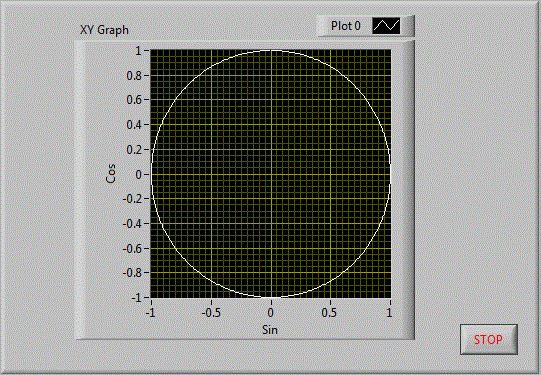The width and height of the screenshot is (541, 375).
Task: Select the Plot 0 legend label
Action: coord(346,26)
